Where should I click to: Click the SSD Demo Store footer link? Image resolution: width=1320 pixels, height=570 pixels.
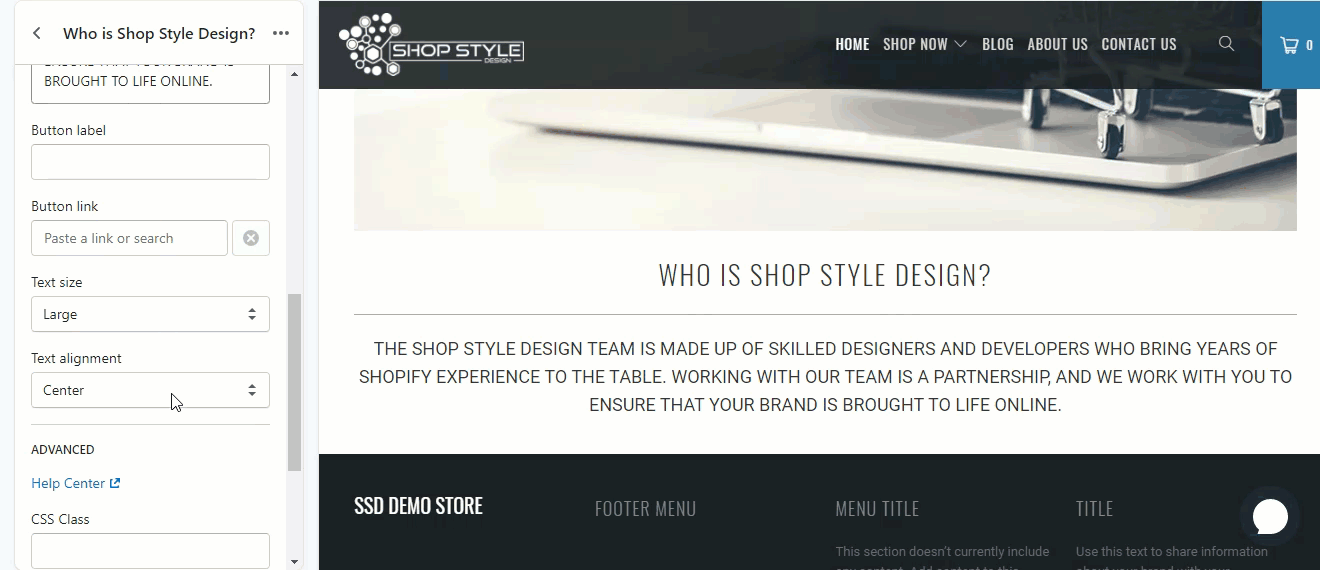click(418, 506)
